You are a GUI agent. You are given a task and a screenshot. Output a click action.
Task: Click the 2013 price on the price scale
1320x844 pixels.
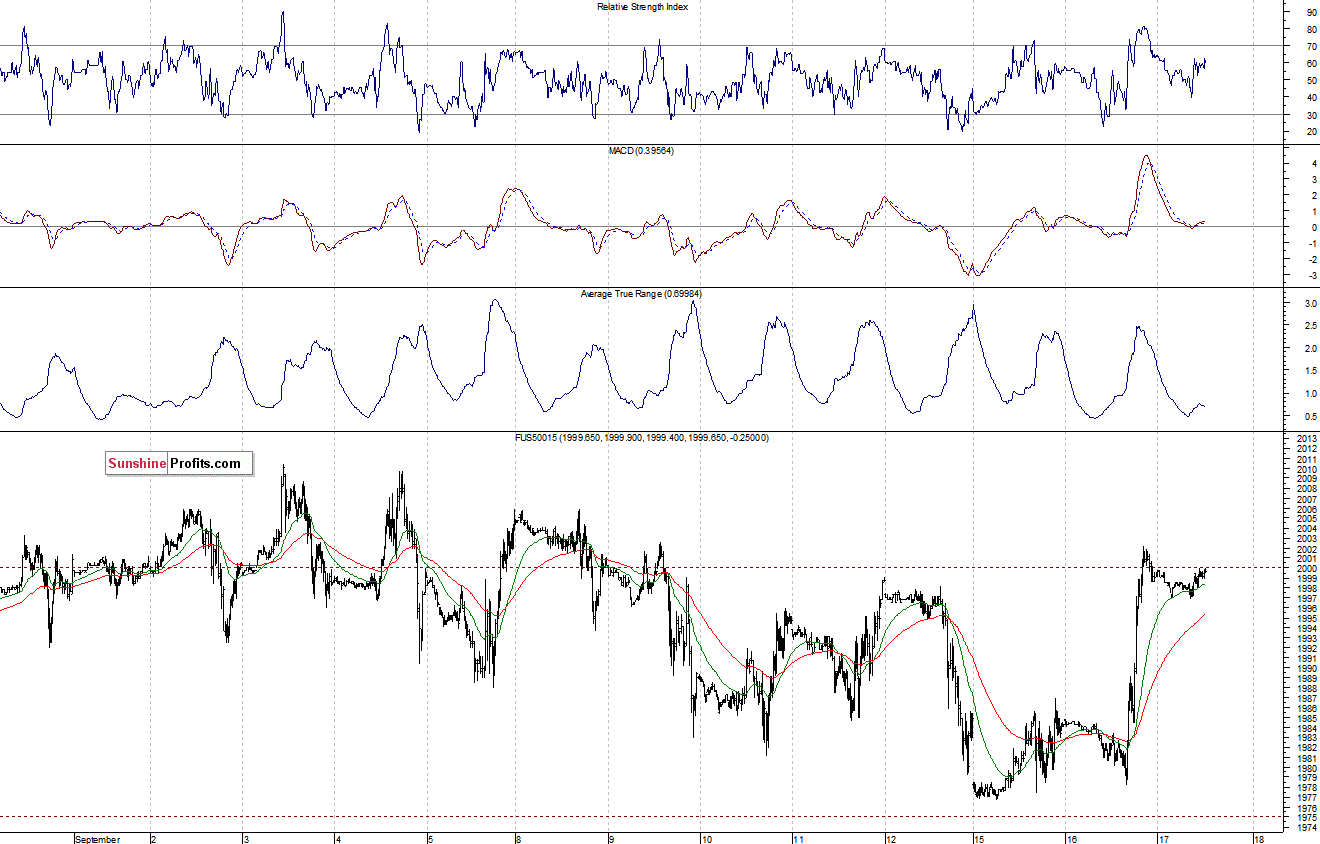[x=1306, y=439]
